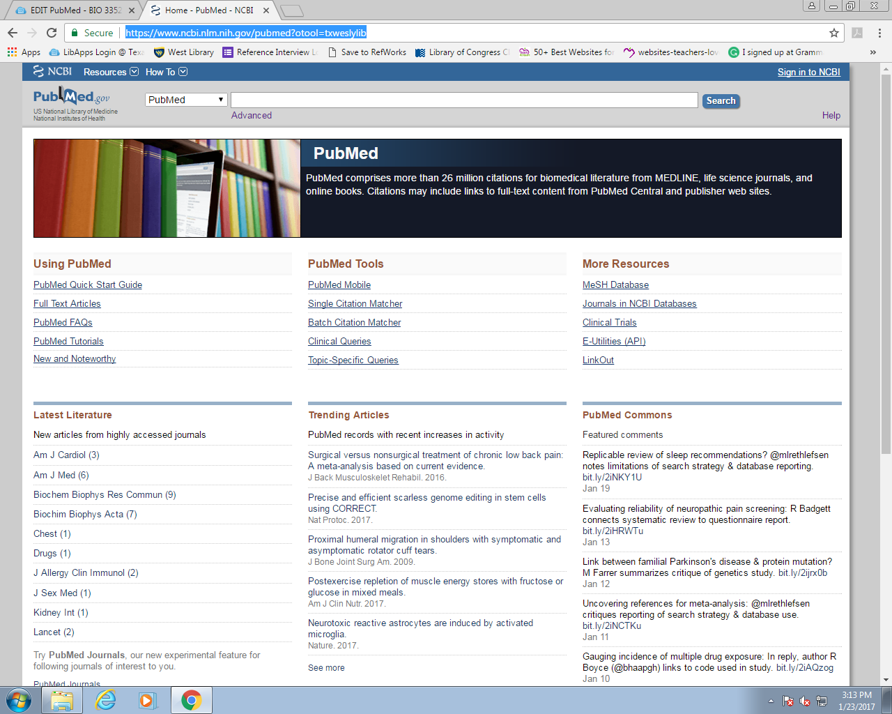892x714 pixels.
Task: Open the Grammarly signed up bookmark
Action: (775, 52)
